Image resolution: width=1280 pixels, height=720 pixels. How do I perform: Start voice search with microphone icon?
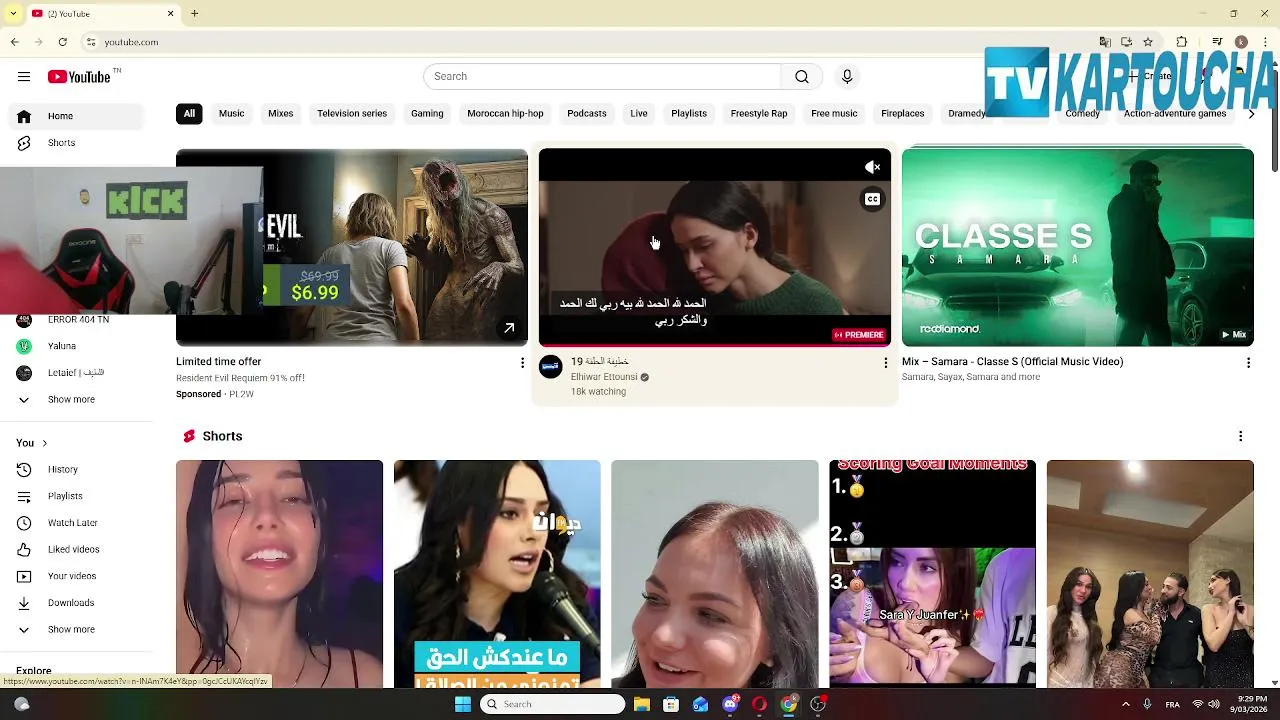847,77
